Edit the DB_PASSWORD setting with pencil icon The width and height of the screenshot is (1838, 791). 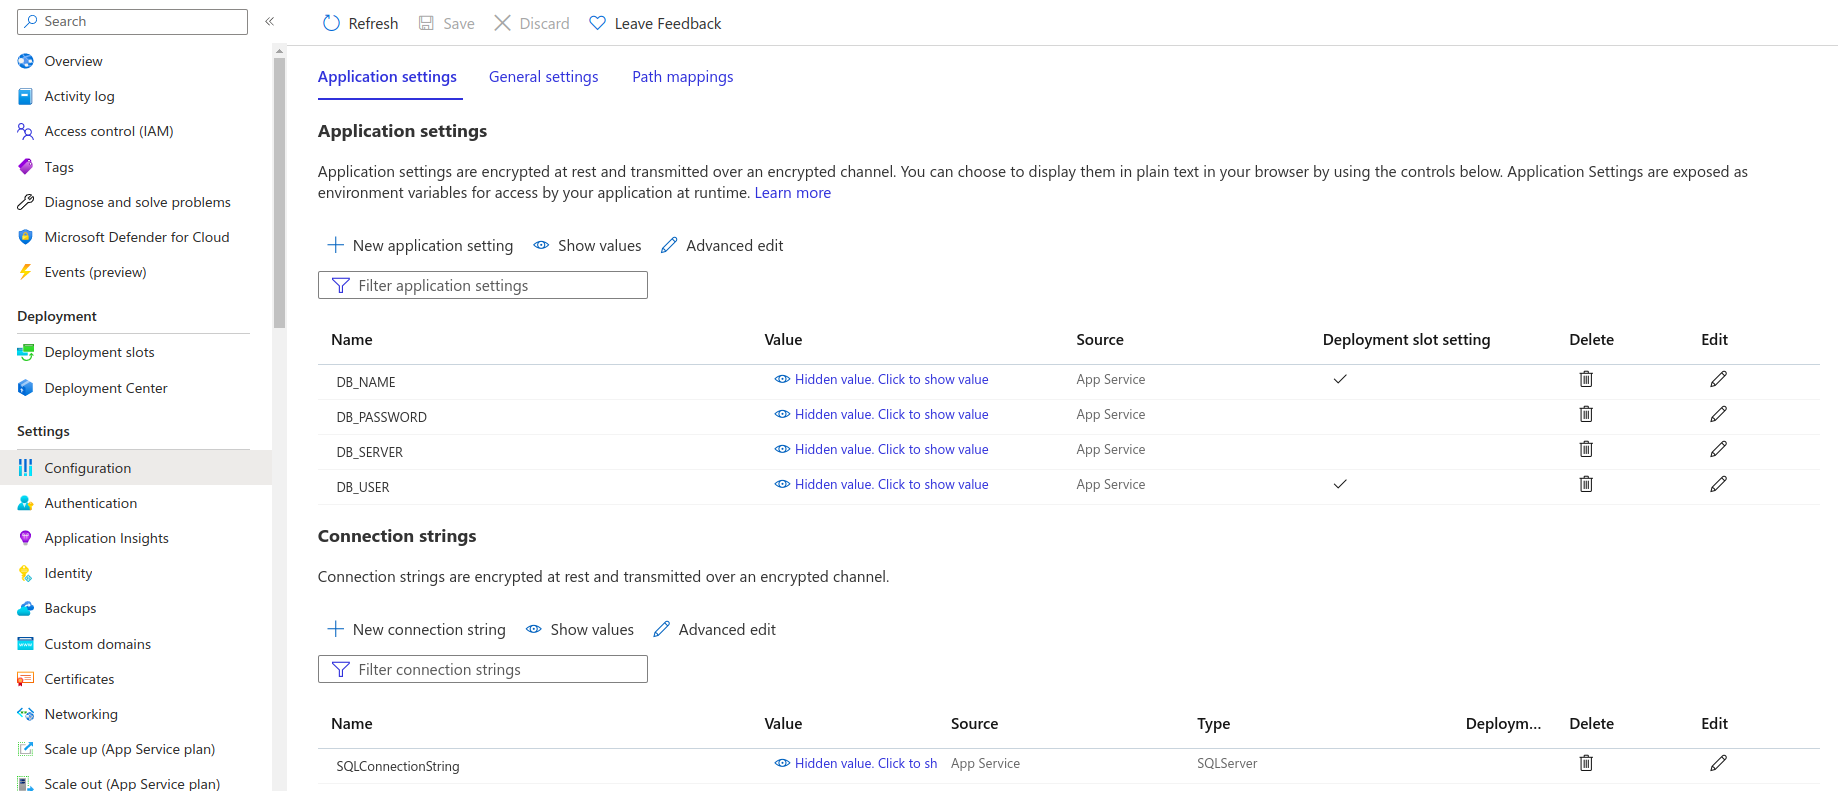point(1718,414)
